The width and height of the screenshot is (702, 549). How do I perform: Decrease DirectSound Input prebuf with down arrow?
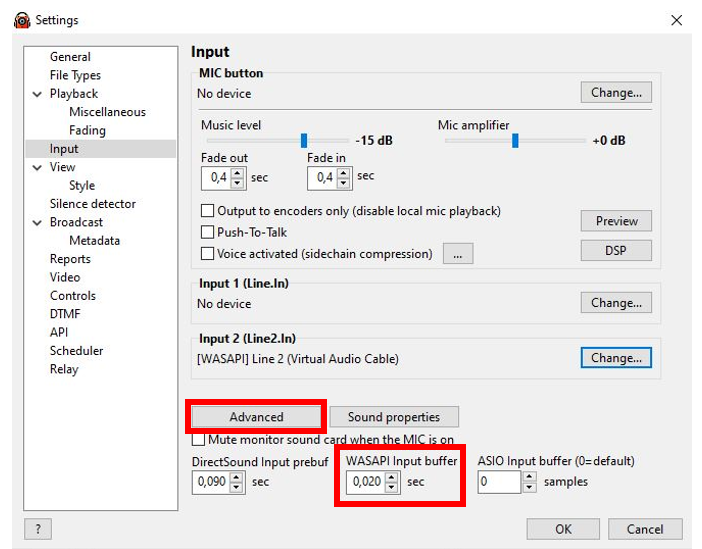click(x=236, y=488)
